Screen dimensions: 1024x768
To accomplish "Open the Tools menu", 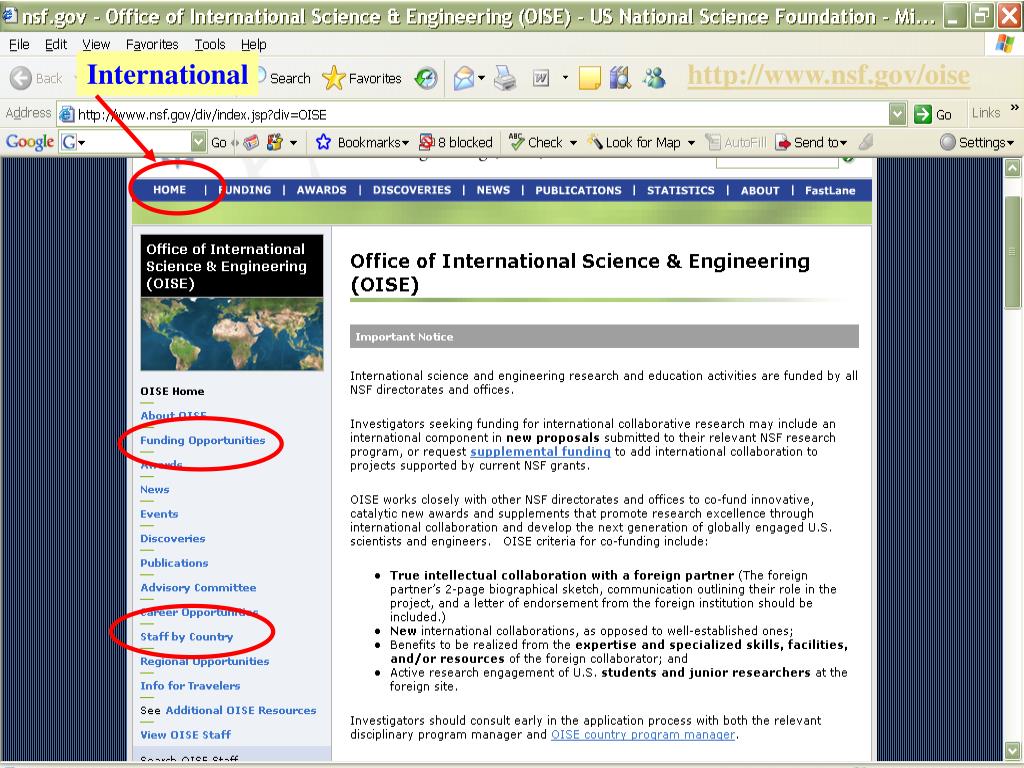I will pos(210,44).
